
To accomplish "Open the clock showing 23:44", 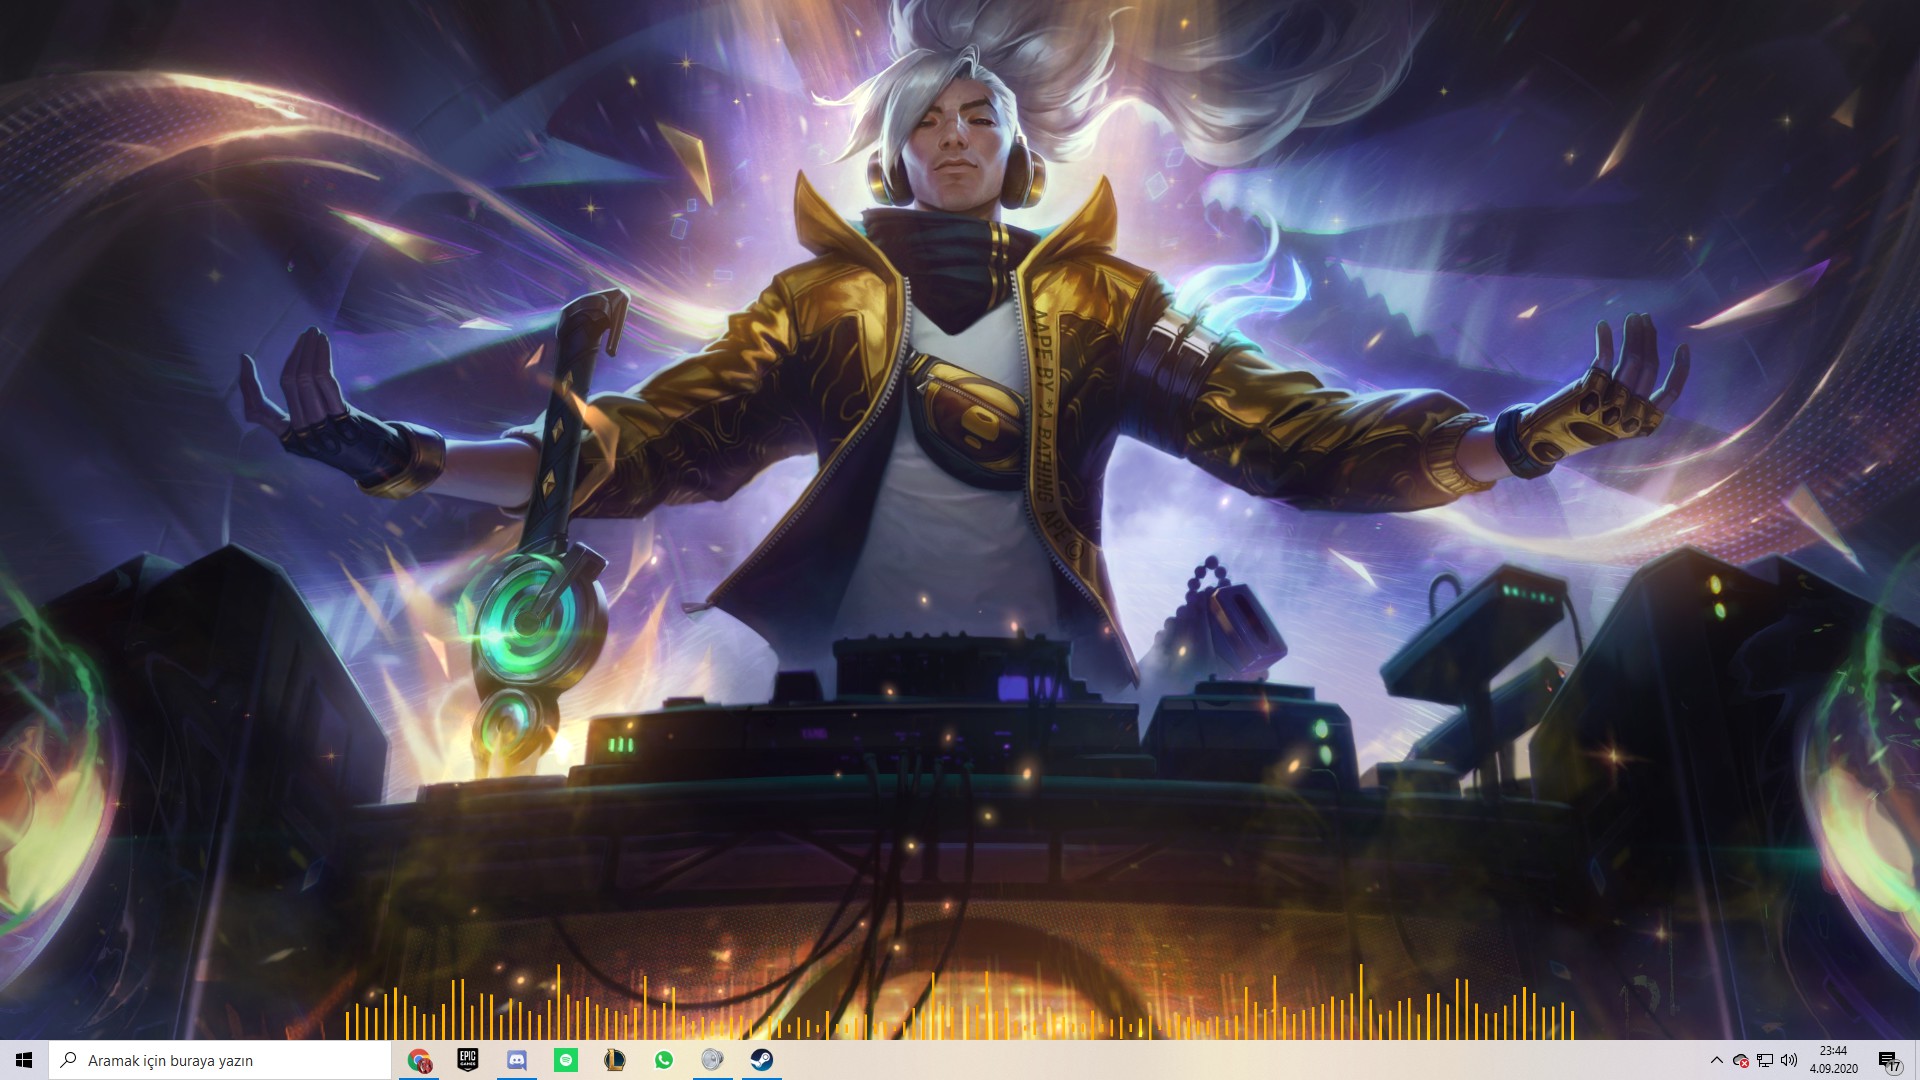I will tap(1833, 1060).
